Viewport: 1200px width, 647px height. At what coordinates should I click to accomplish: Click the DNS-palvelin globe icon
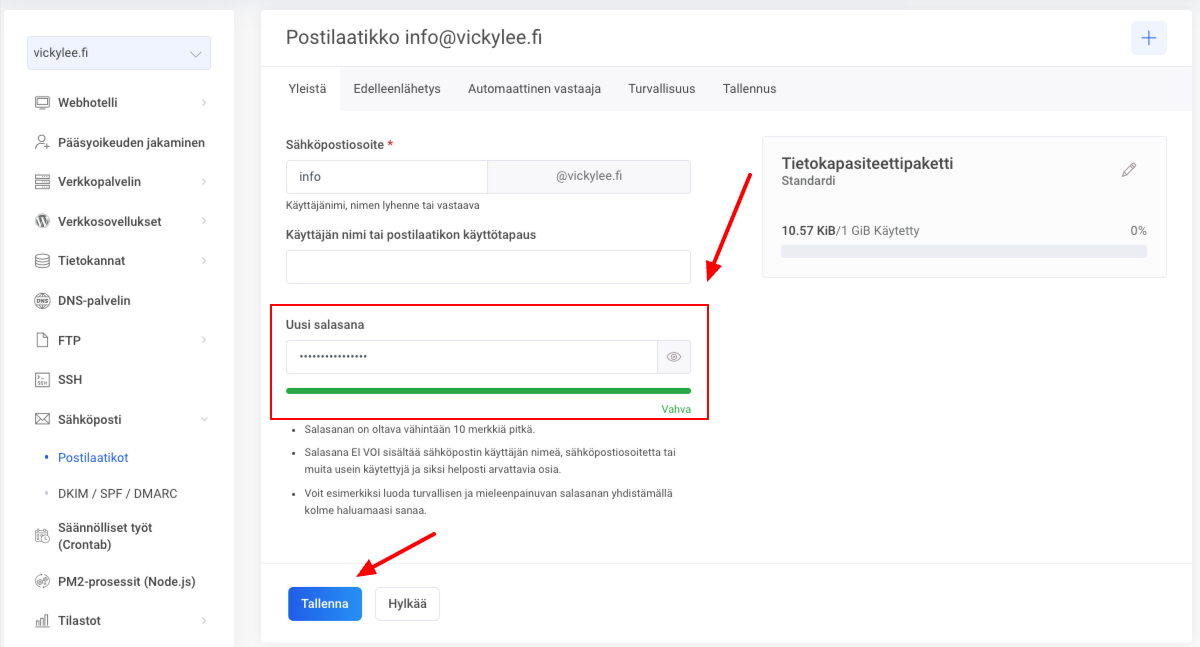tap(42, 300)
